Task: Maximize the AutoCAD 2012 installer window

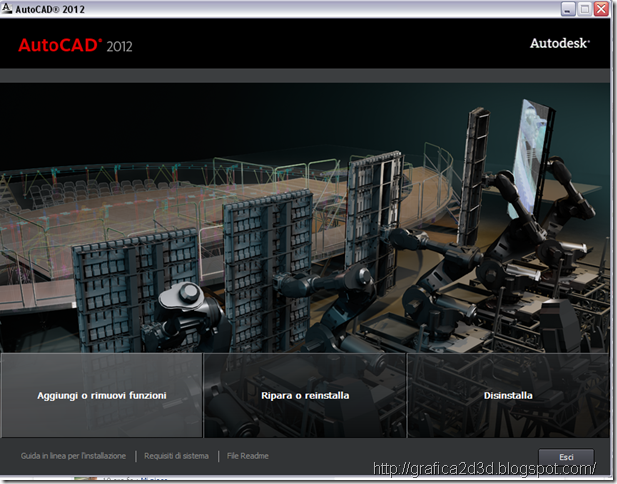Action: pos(585,9)
